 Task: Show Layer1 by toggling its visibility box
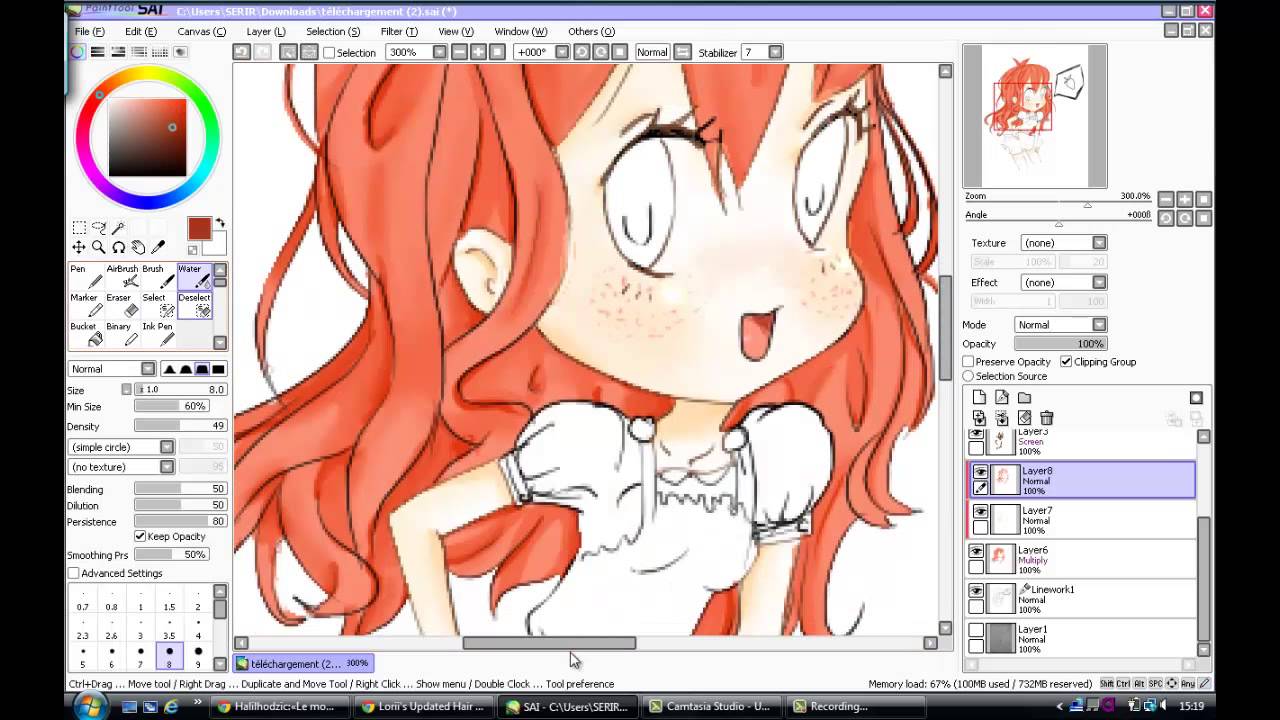(976, 630)
